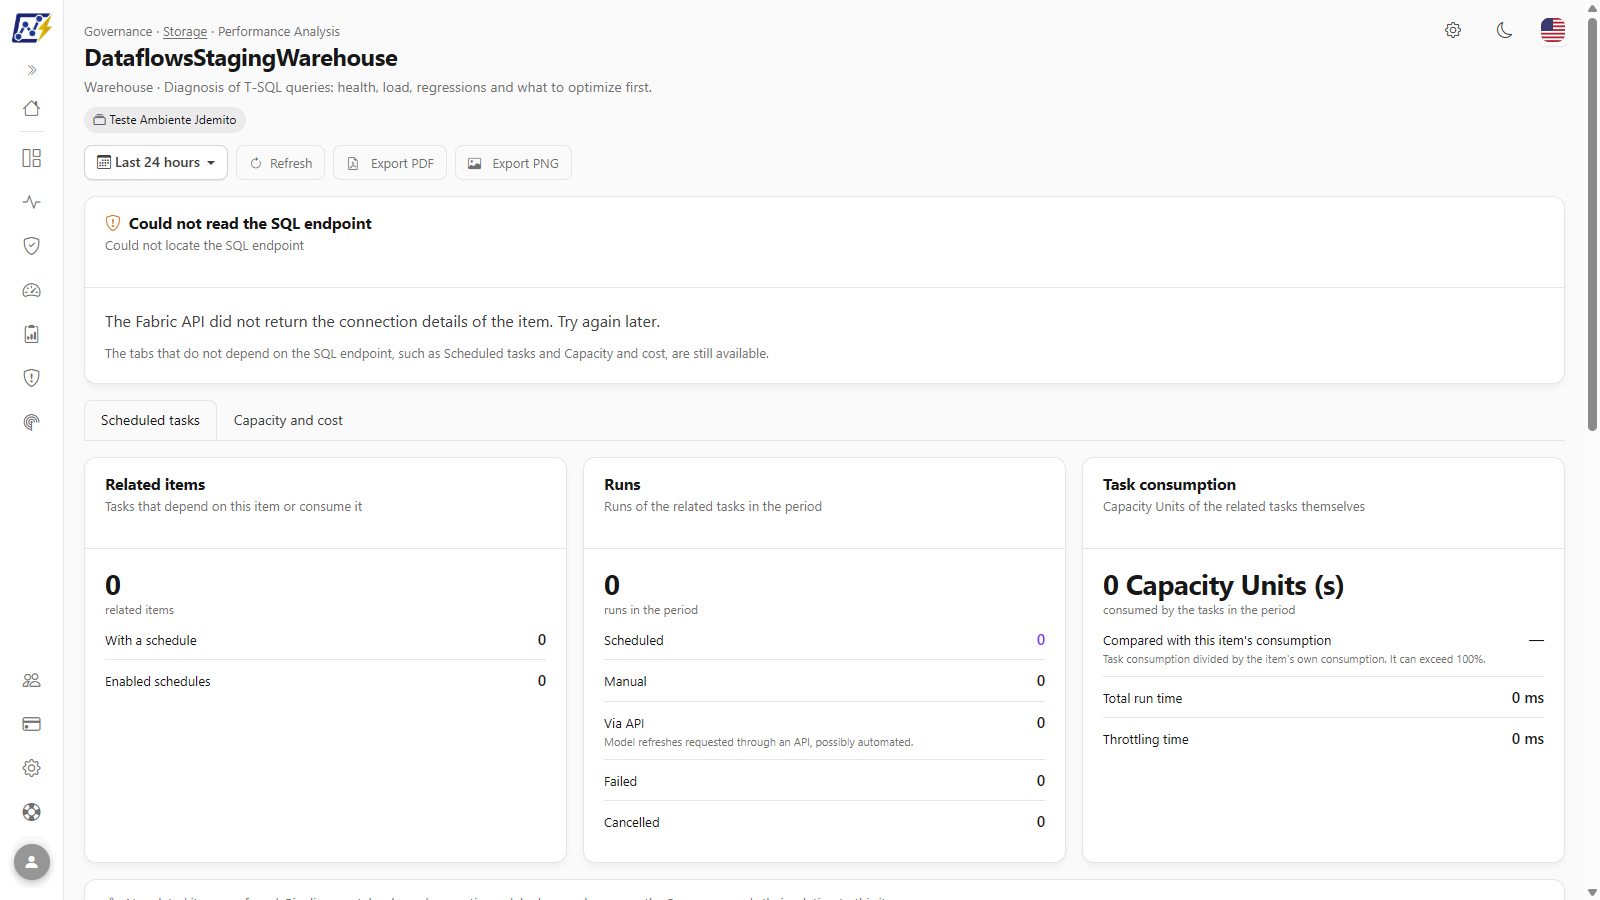Open the activity pulse icon in sidebar

[32, 202]
